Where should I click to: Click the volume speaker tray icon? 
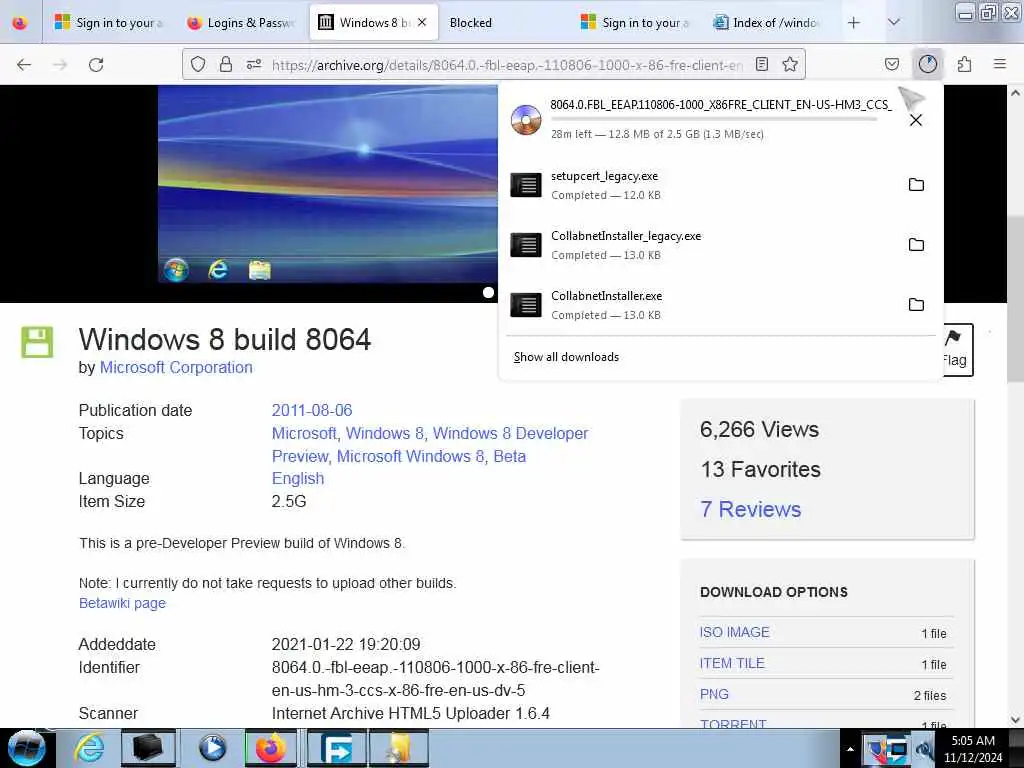(x=924, y=750)
